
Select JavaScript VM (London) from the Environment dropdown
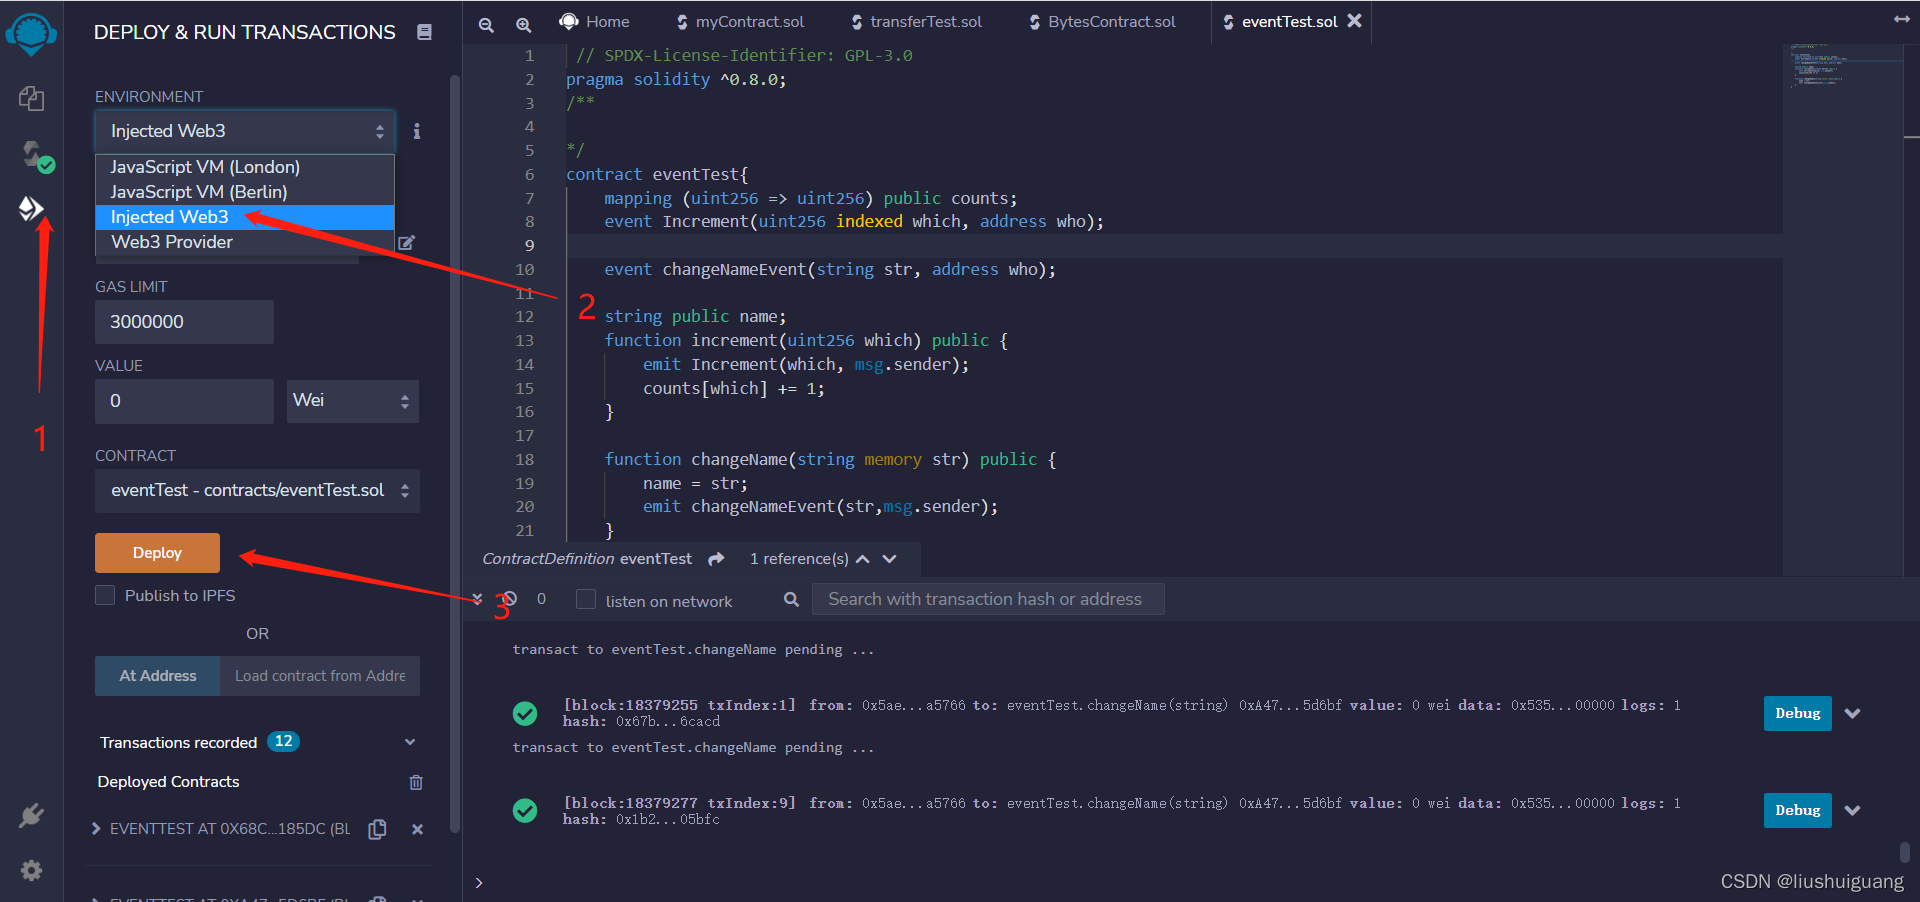click(x=203, y=167)
